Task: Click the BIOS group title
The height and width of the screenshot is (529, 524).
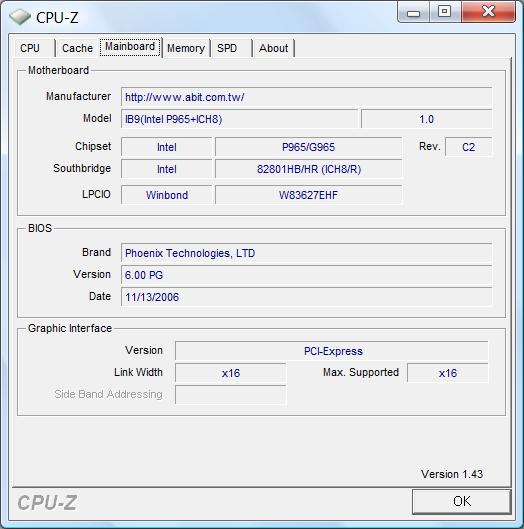Action: coord(40,228)
